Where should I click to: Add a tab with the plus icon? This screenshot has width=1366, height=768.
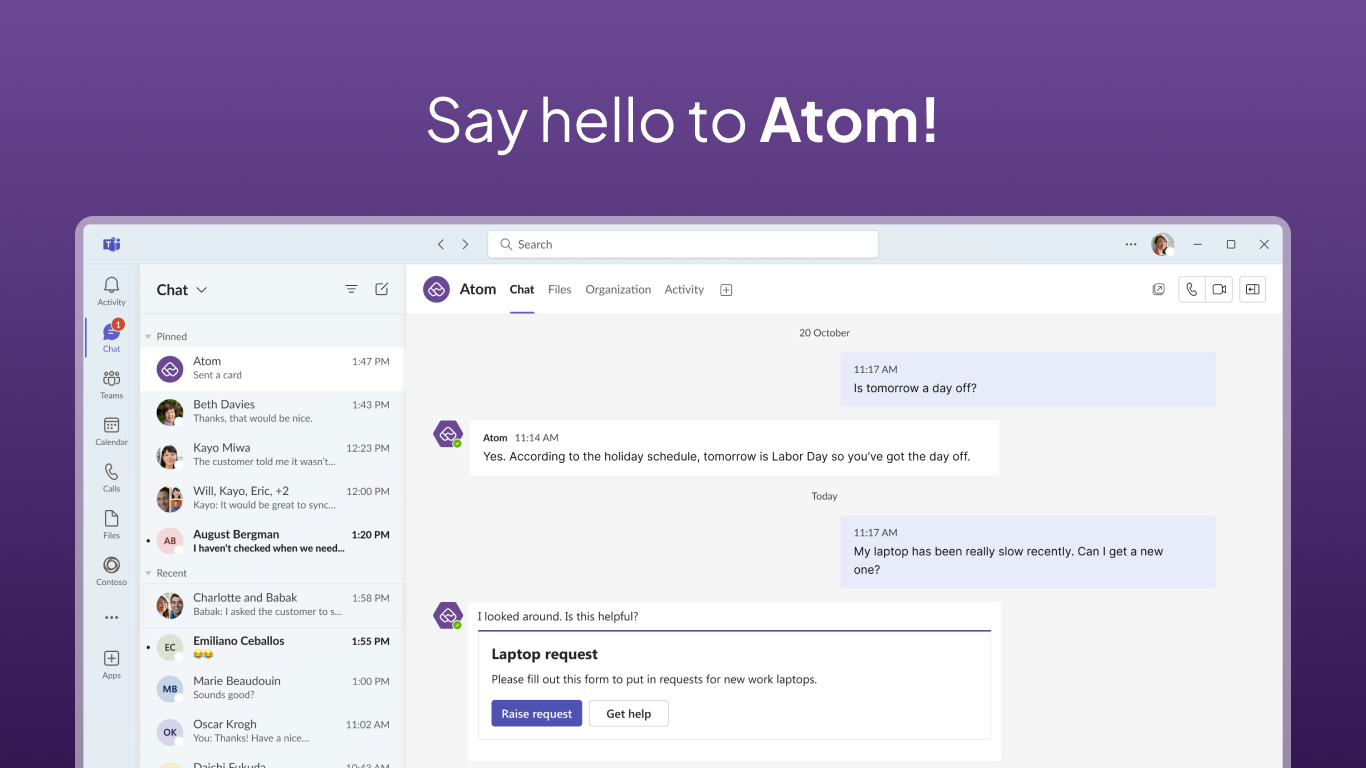727,290
